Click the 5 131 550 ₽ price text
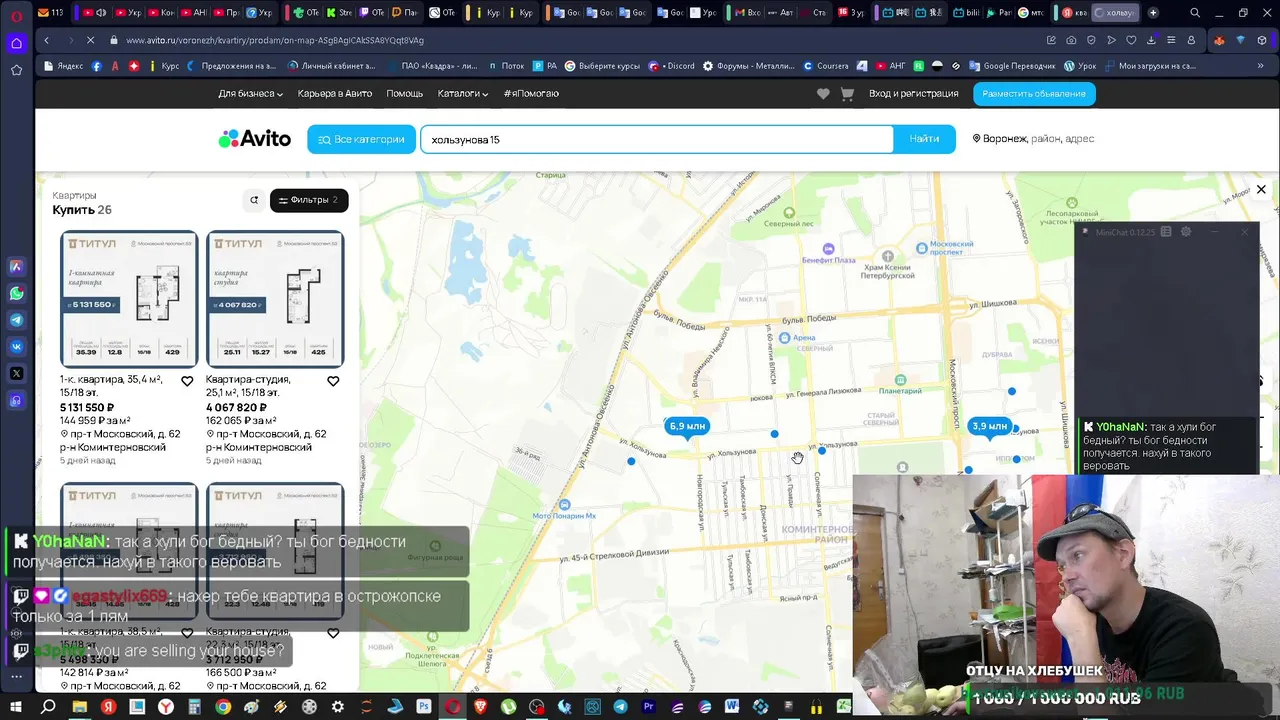Image resolution: width=1280 pixels, height=720 pixels. coord(87,408)
